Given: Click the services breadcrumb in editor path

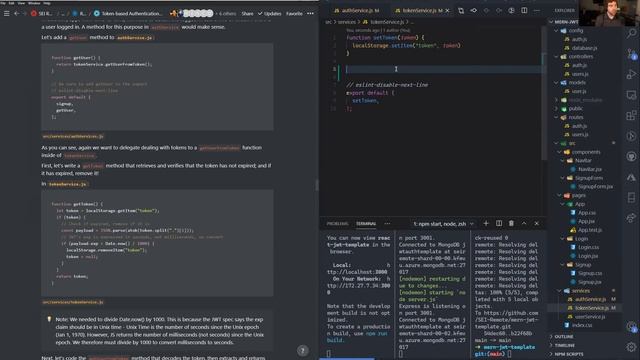Looking at the screenshot, I should tap(347, 22).
